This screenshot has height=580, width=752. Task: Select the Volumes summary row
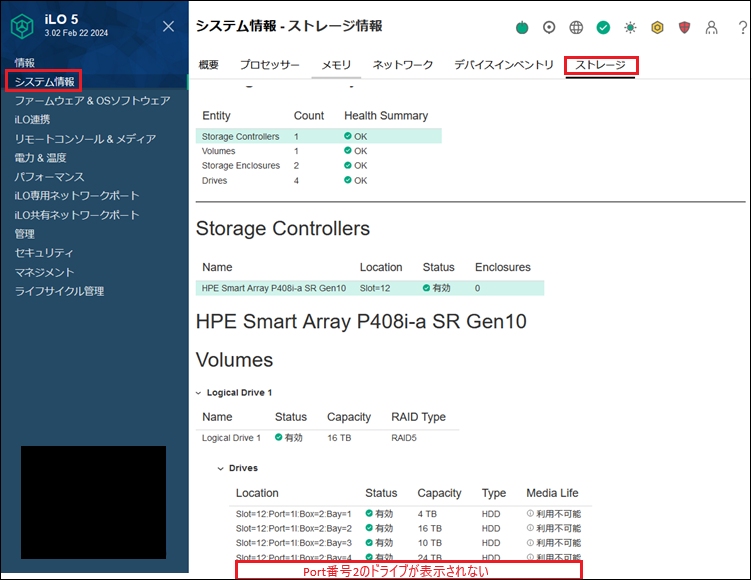[318, 151]
